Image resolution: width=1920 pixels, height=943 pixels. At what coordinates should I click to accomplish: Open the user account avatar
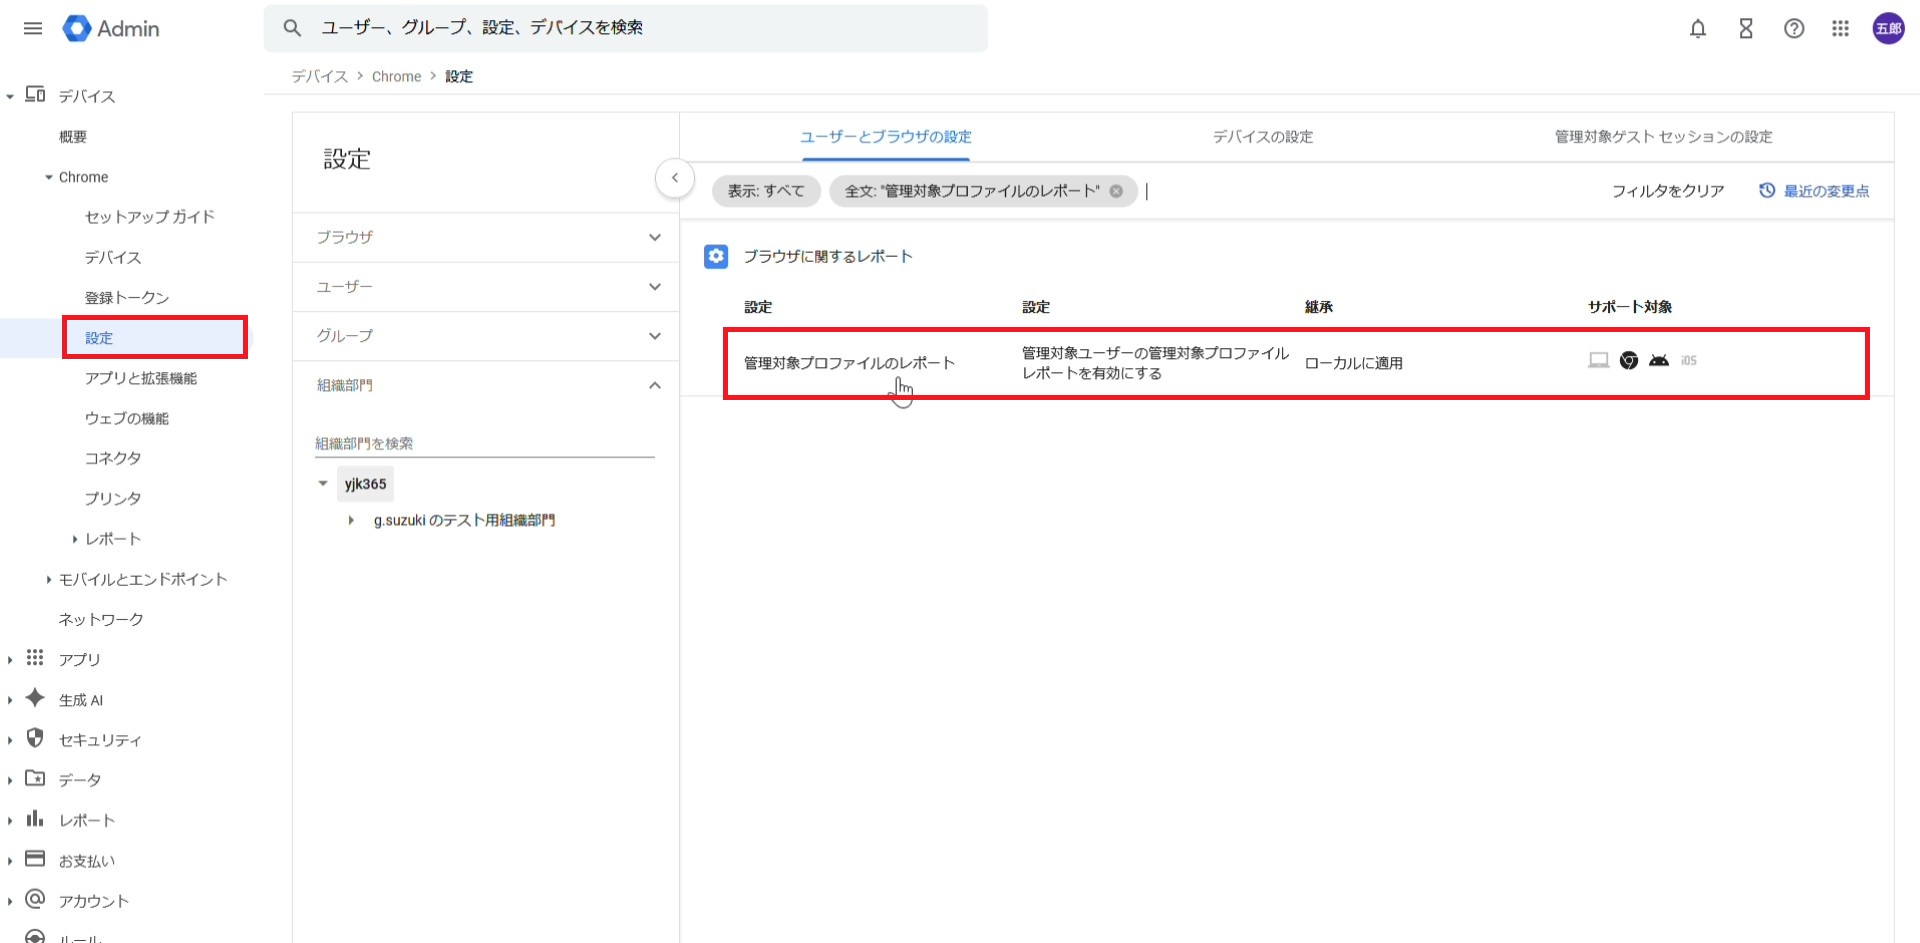tap(1888, 28)
